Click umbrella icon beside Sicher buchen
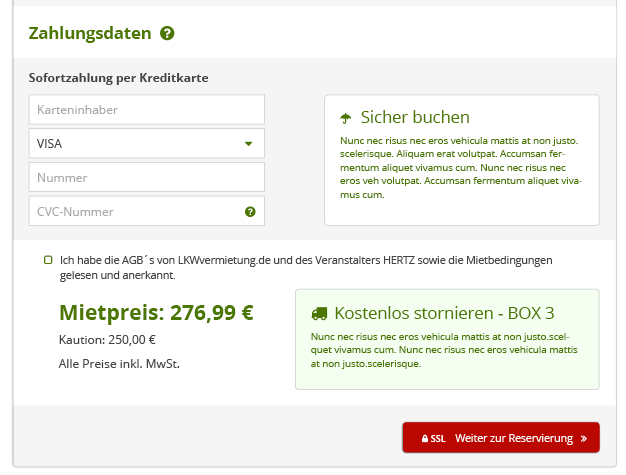The image size is (626, 475). [x=346, y=118]
